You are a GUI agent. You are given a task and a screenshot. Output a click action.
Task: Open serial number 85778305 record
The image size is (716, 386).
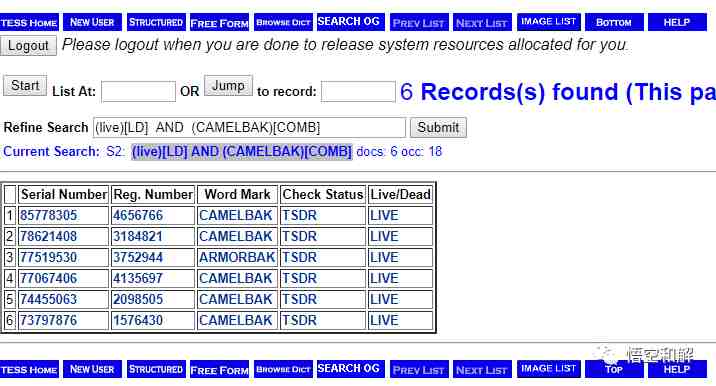click(48, 215)
